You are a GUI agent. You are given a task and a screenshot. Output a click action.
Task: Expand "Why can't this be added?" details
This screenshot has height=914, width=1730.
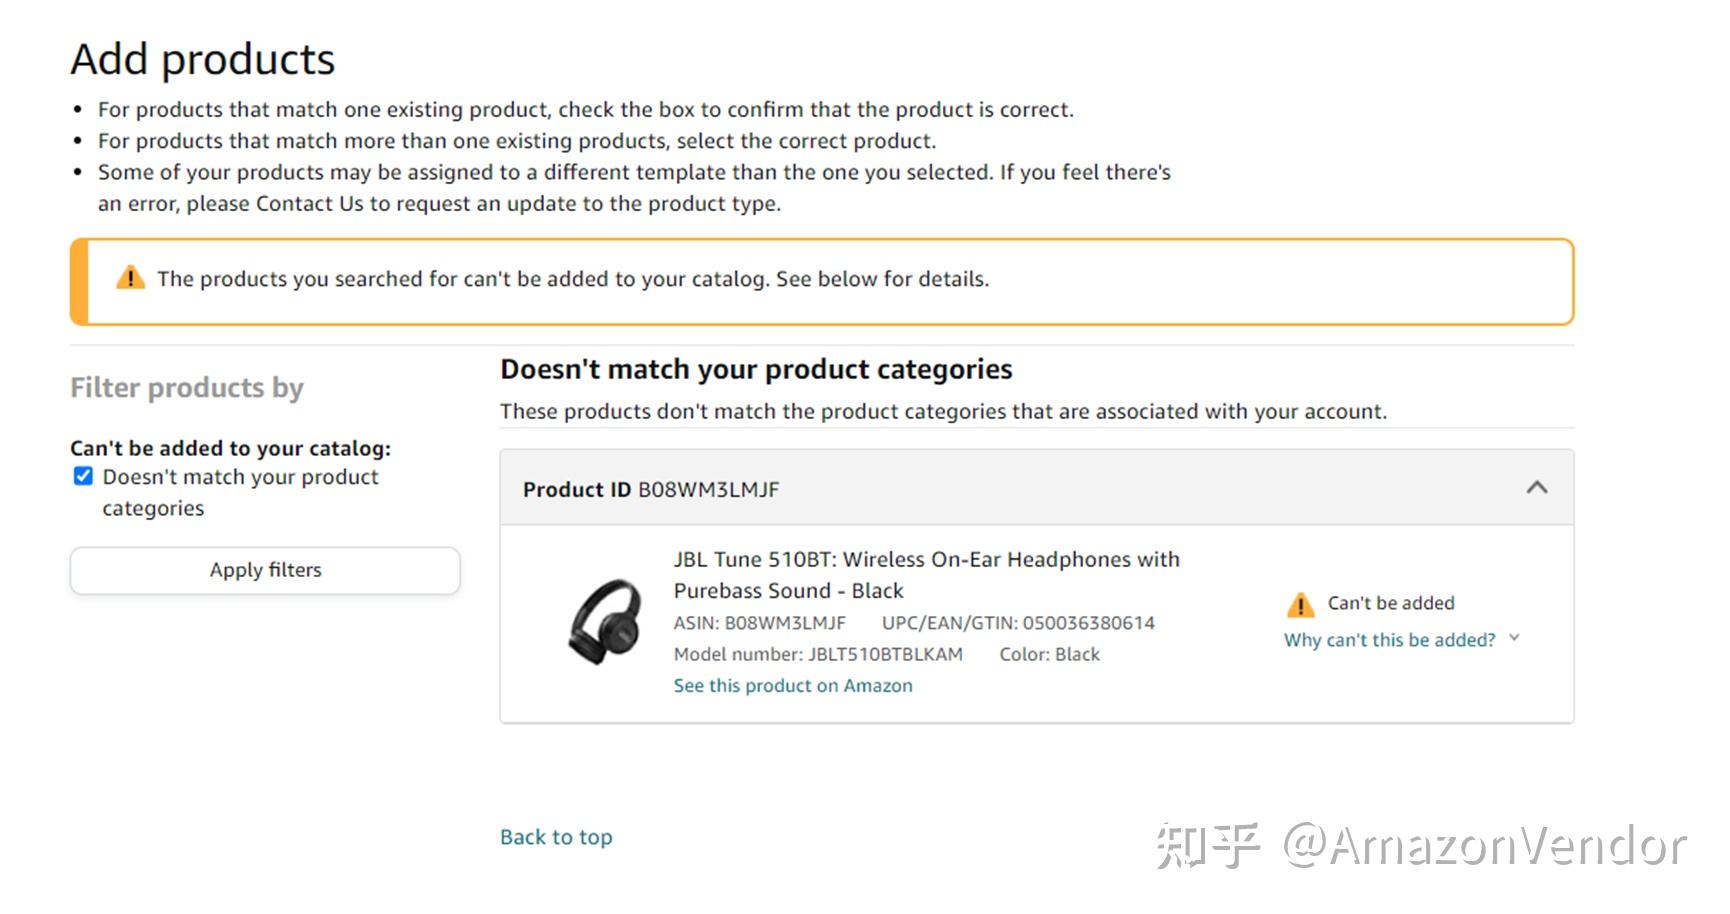1392,639
